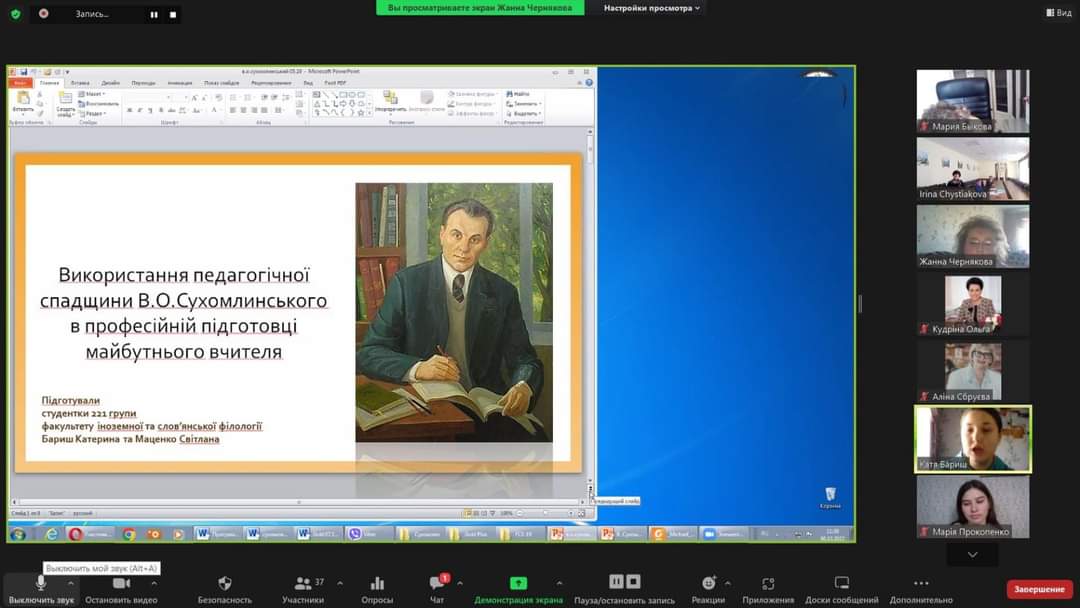Viewport: 1080px width, 608px height.
Task: Stop recording using top square icon
Action: pos(172,15)
